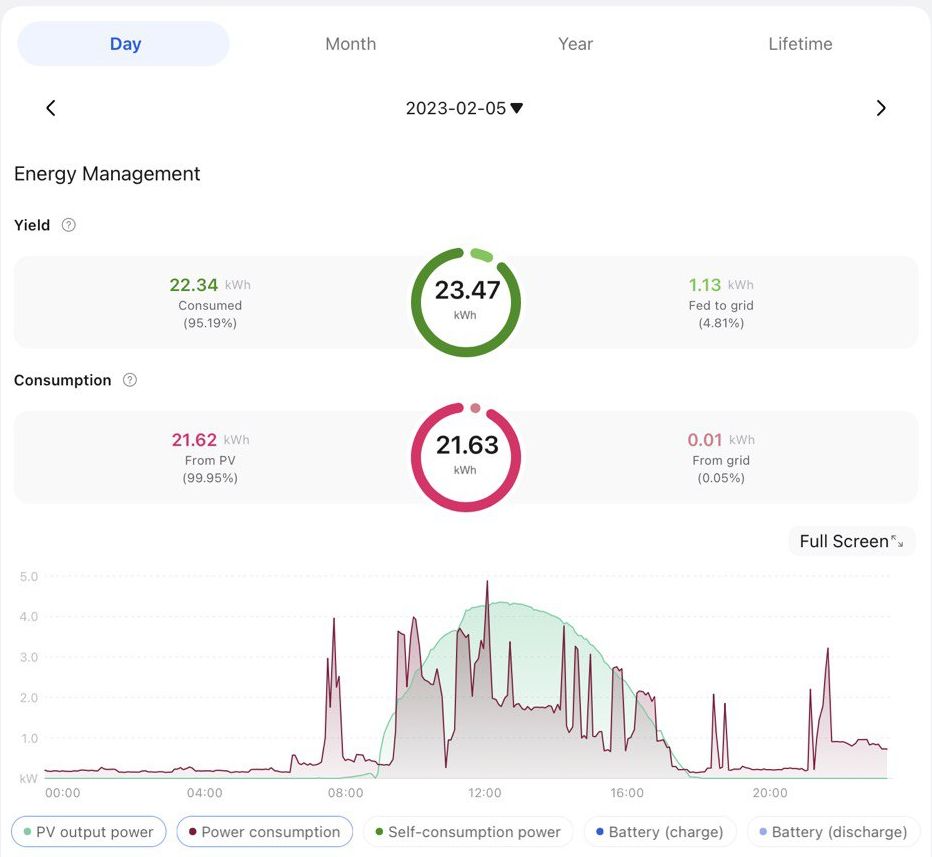Open the Consumption help question mark

coord(130,380)
